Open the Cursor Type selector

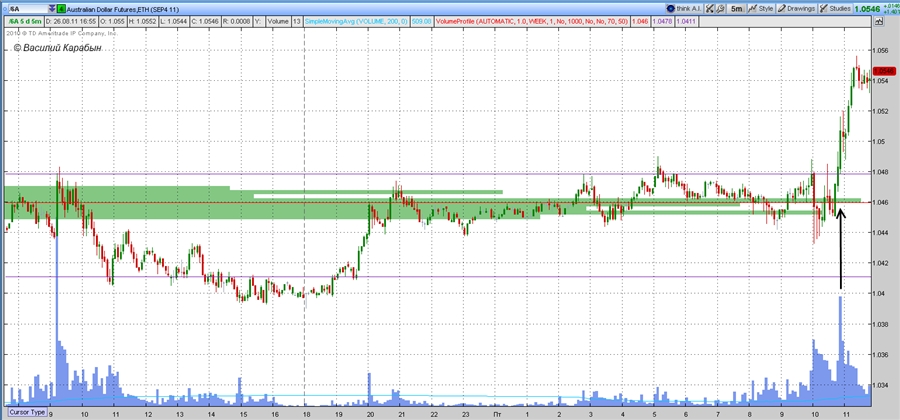pos(26,412)
